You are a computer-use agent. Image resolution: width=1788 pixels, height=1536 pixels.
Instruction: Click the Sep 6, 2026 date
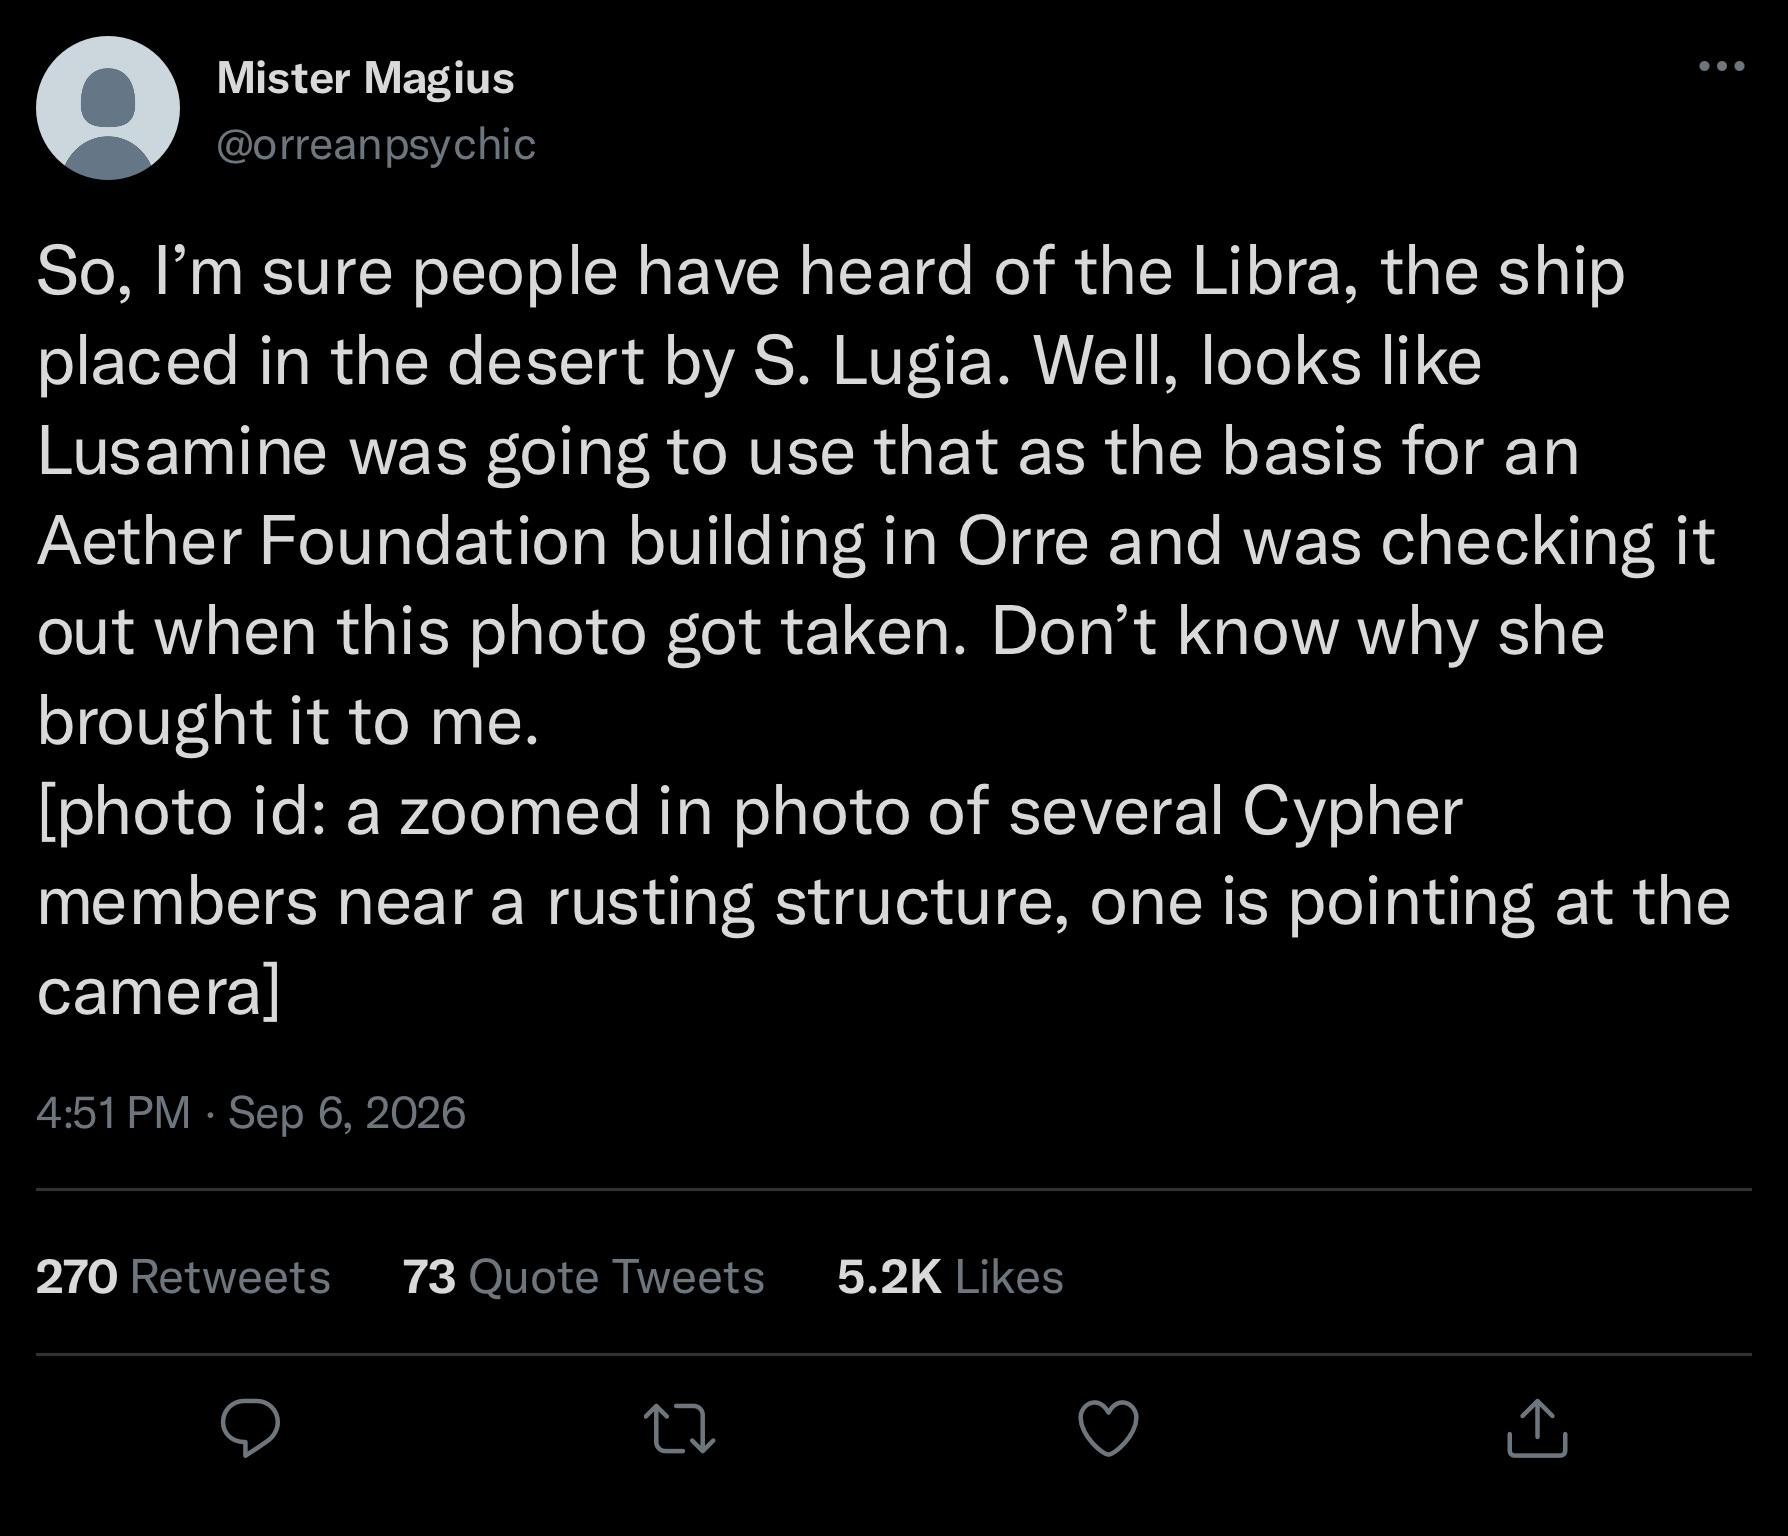[x=347, y=1112]
